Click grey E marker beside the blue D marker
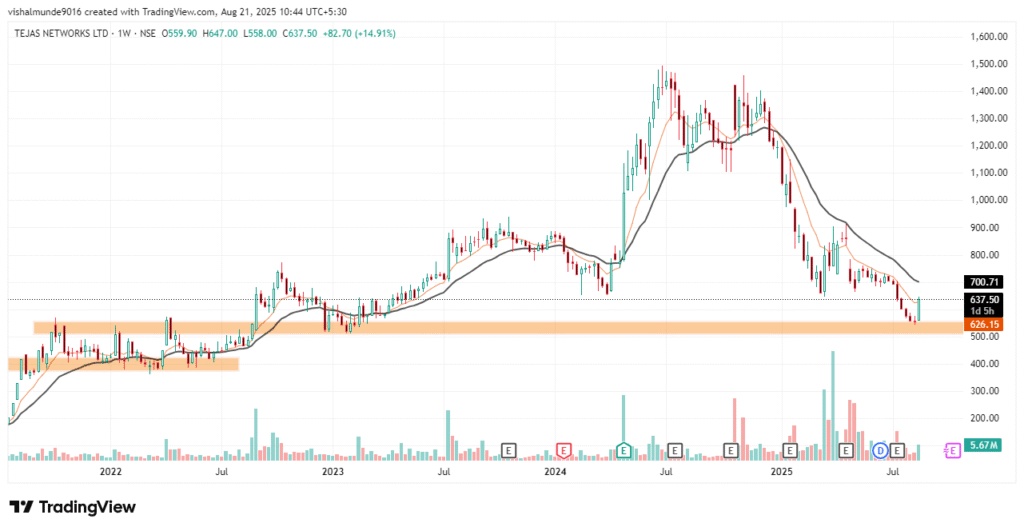Viewport: 1024px width, 531px height. (897, 450)
